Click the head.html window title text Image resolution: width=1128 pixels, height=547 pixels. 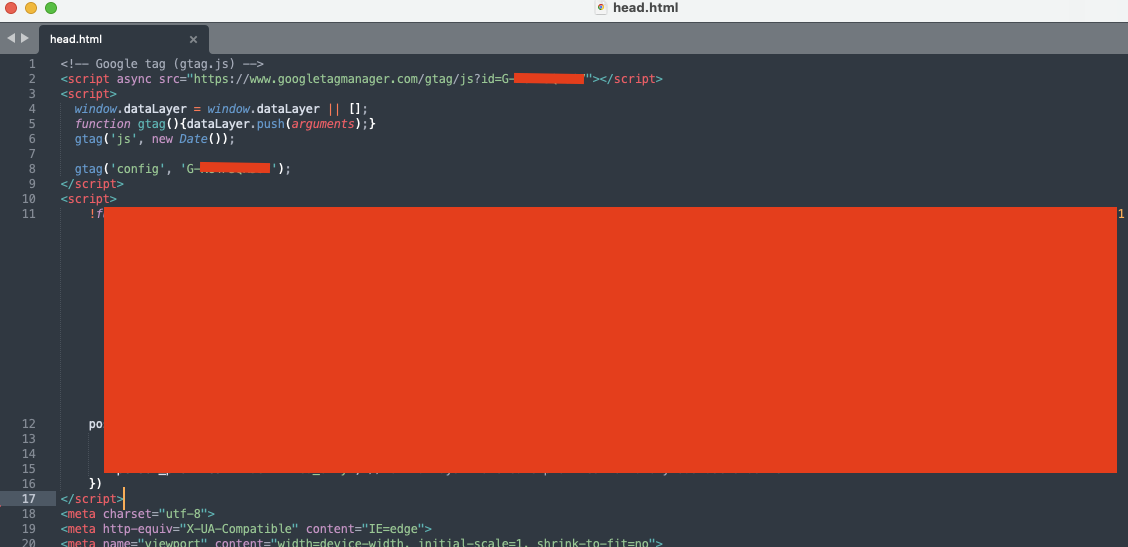coord(645,8)
